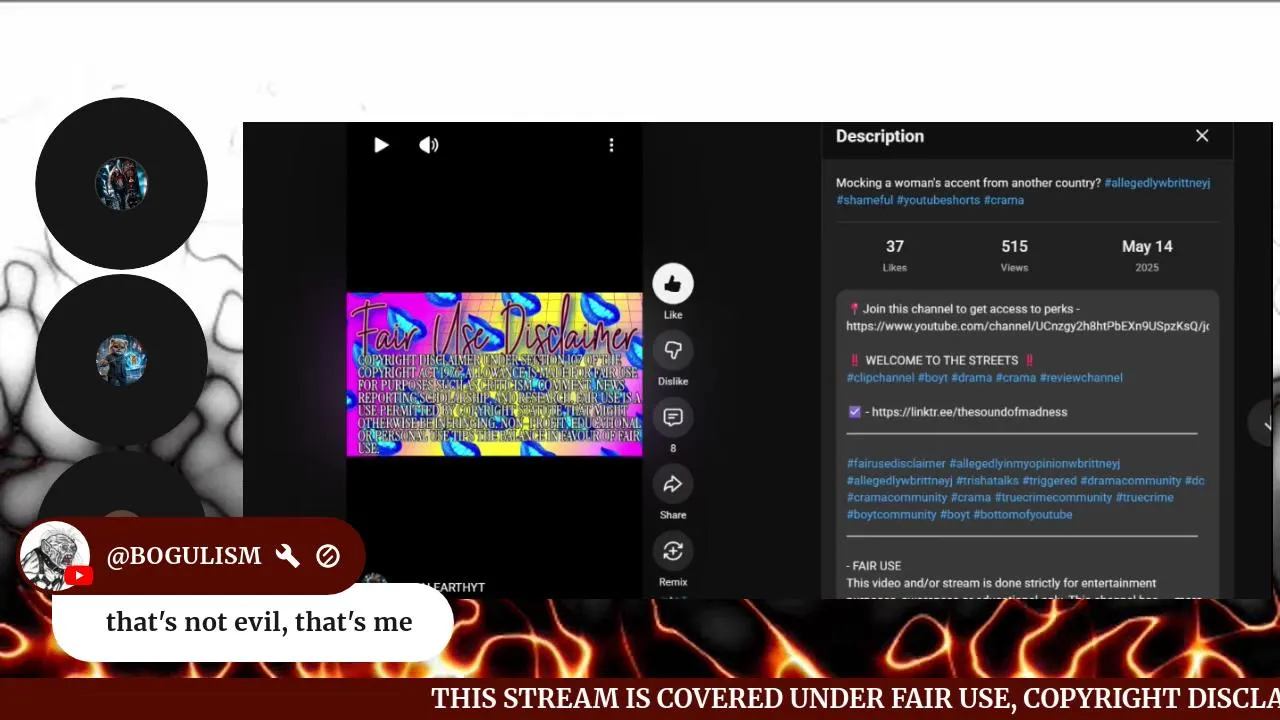This screenshot has height=720, width=1280.
Task: Open the #truecrime hashtag
Action: [x=1145, y=498]
